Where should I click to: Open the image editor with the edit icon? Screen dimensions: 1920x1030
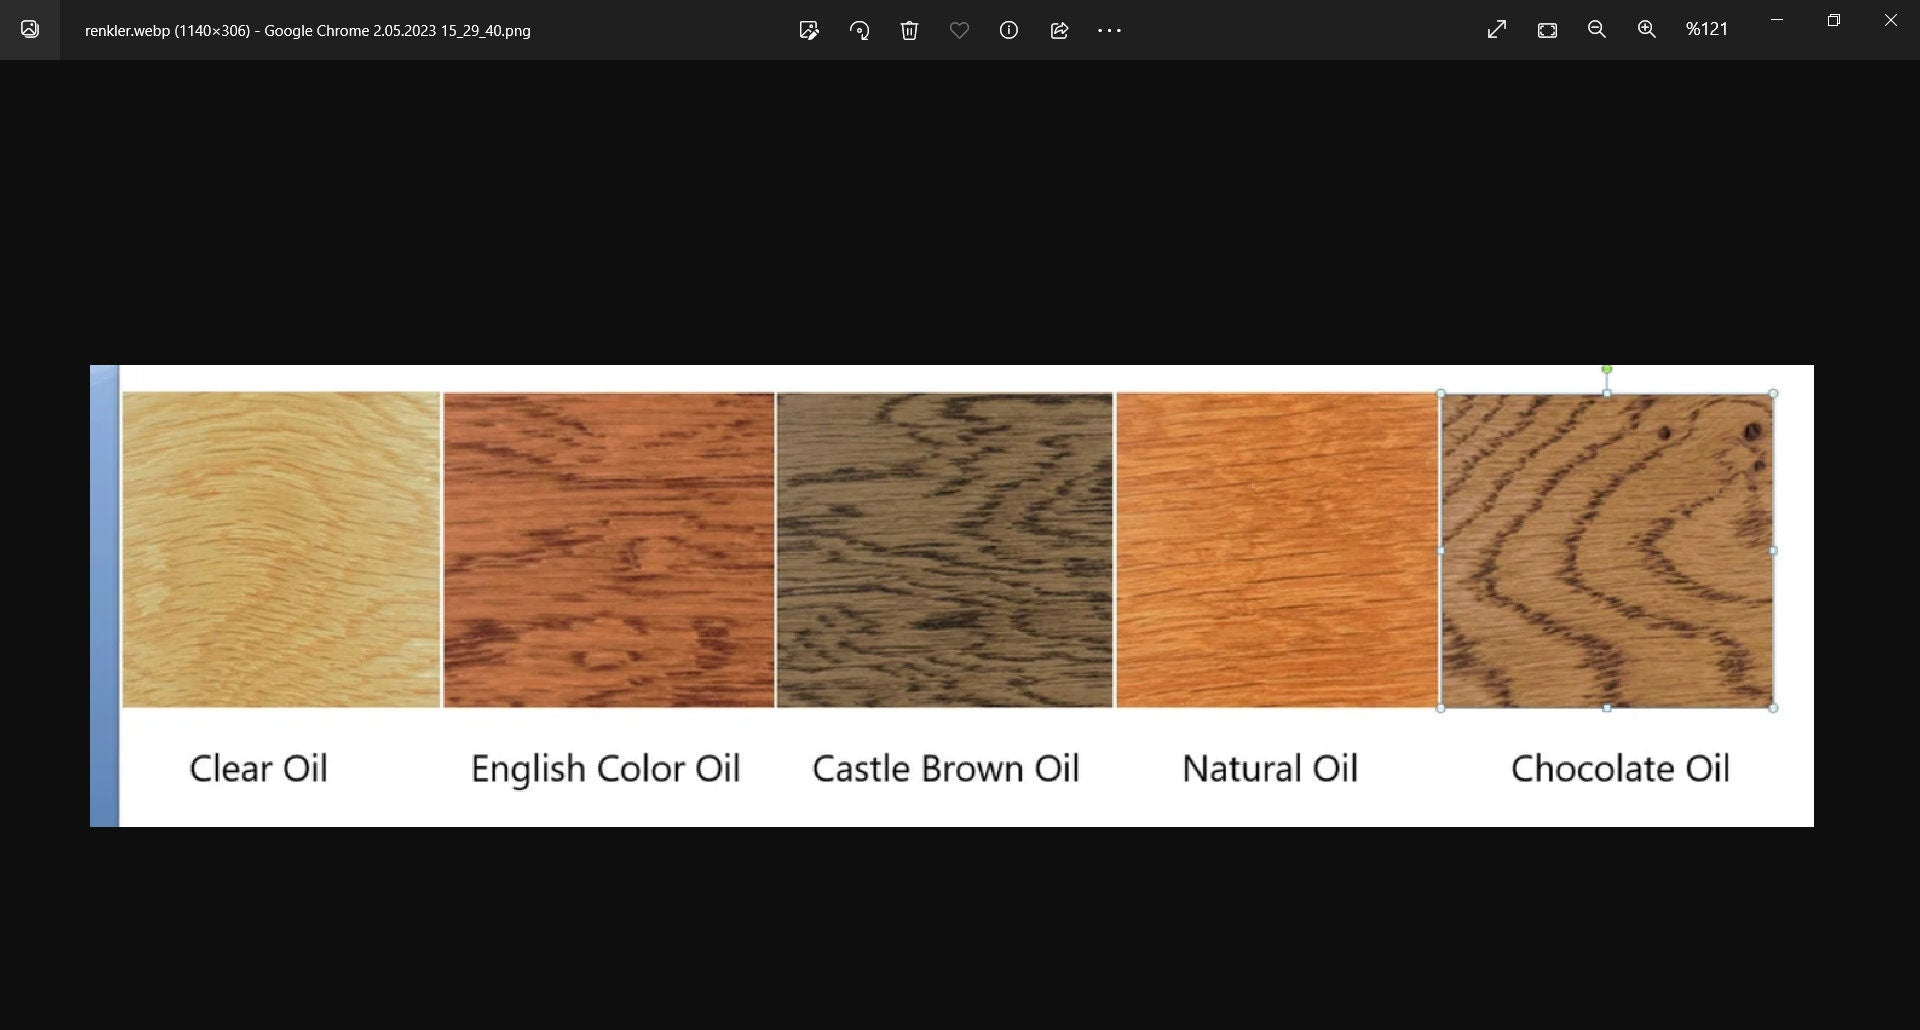809,30
